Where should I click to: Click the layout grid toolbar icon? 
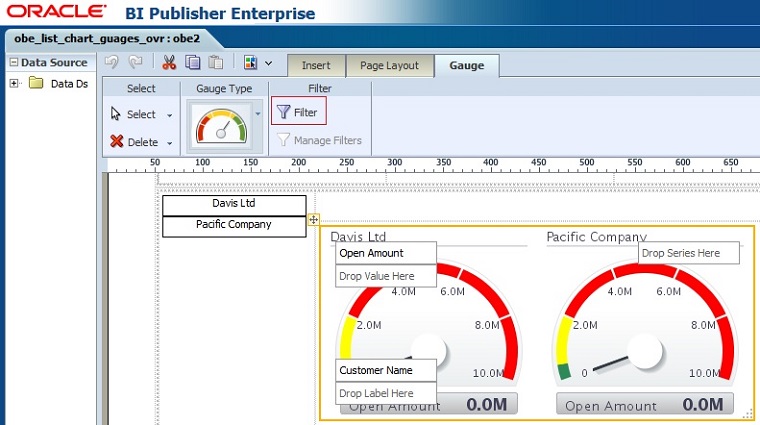pos(251,63)
